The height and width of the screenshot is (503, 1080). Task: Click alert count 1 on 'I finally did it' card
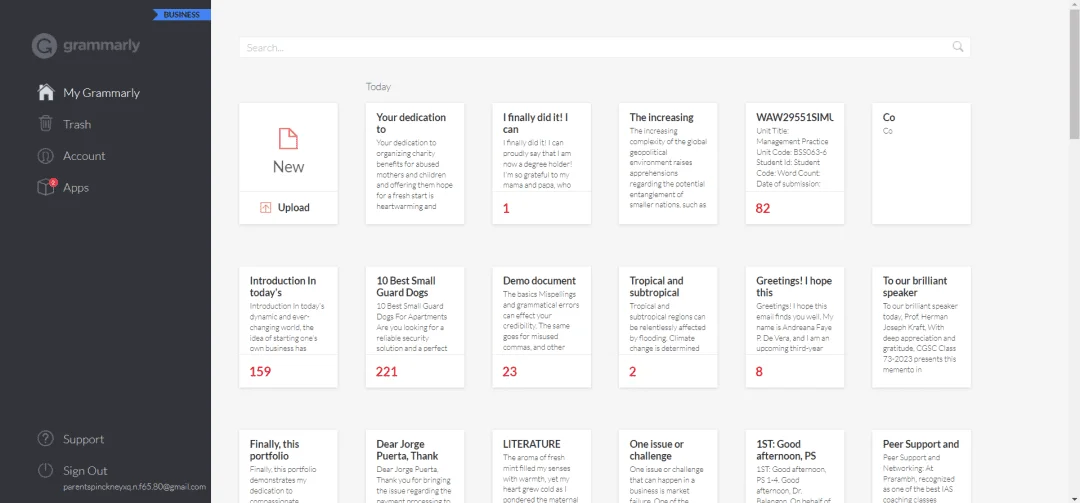pos(506,208)
